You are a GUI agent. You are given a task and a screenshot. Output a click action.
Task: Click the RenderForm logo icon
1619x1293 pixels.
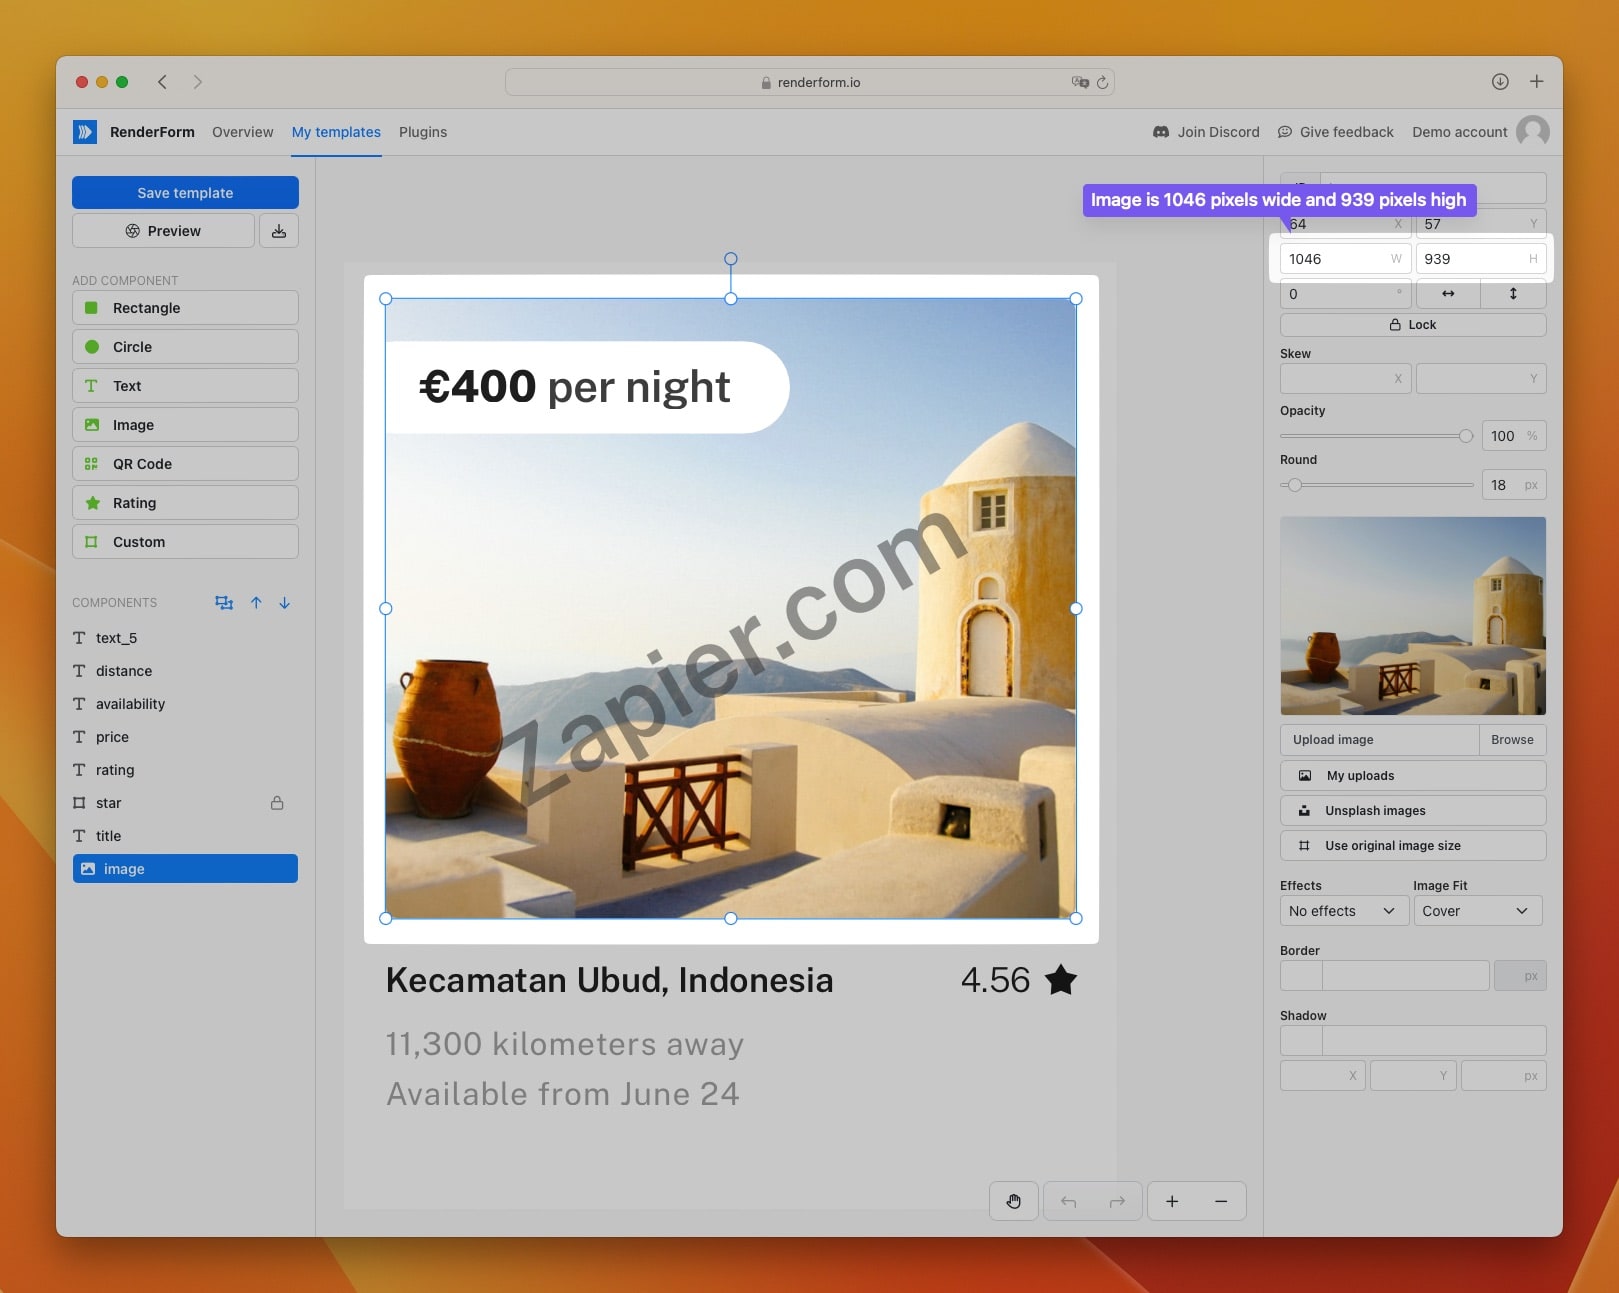(85, 132)
